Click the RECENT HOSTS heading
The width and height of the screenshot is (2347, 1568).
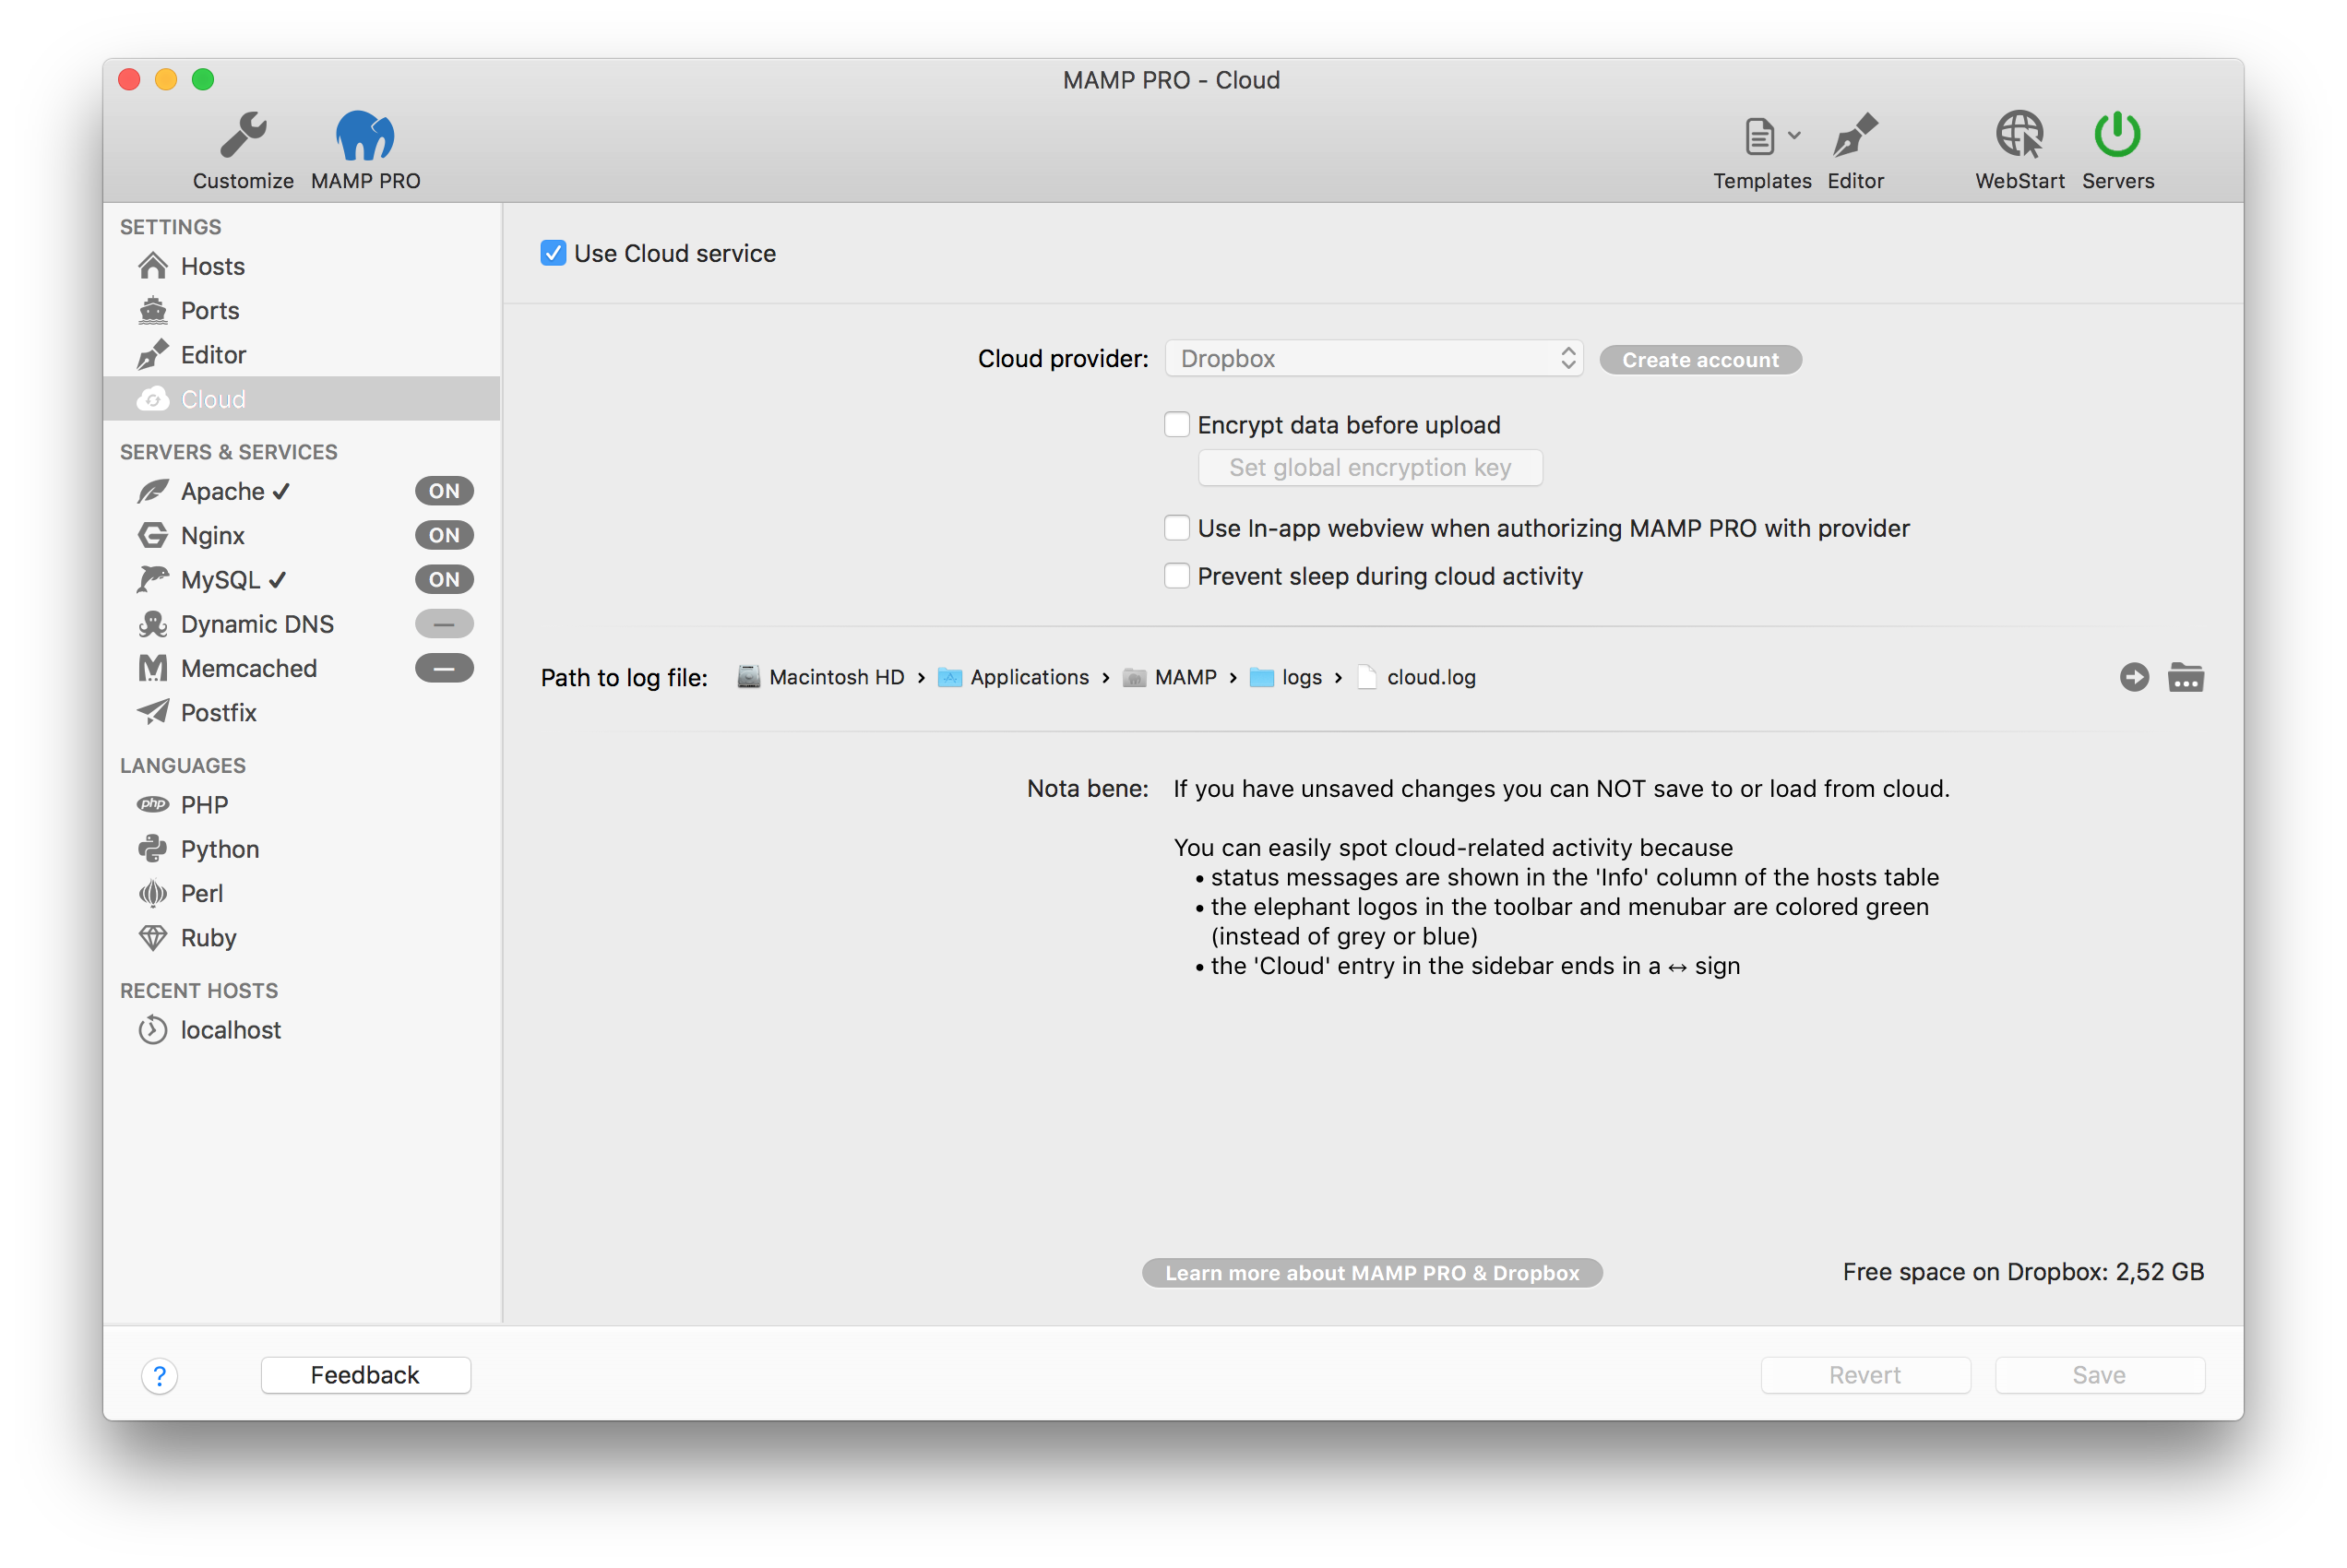point(199,990)
